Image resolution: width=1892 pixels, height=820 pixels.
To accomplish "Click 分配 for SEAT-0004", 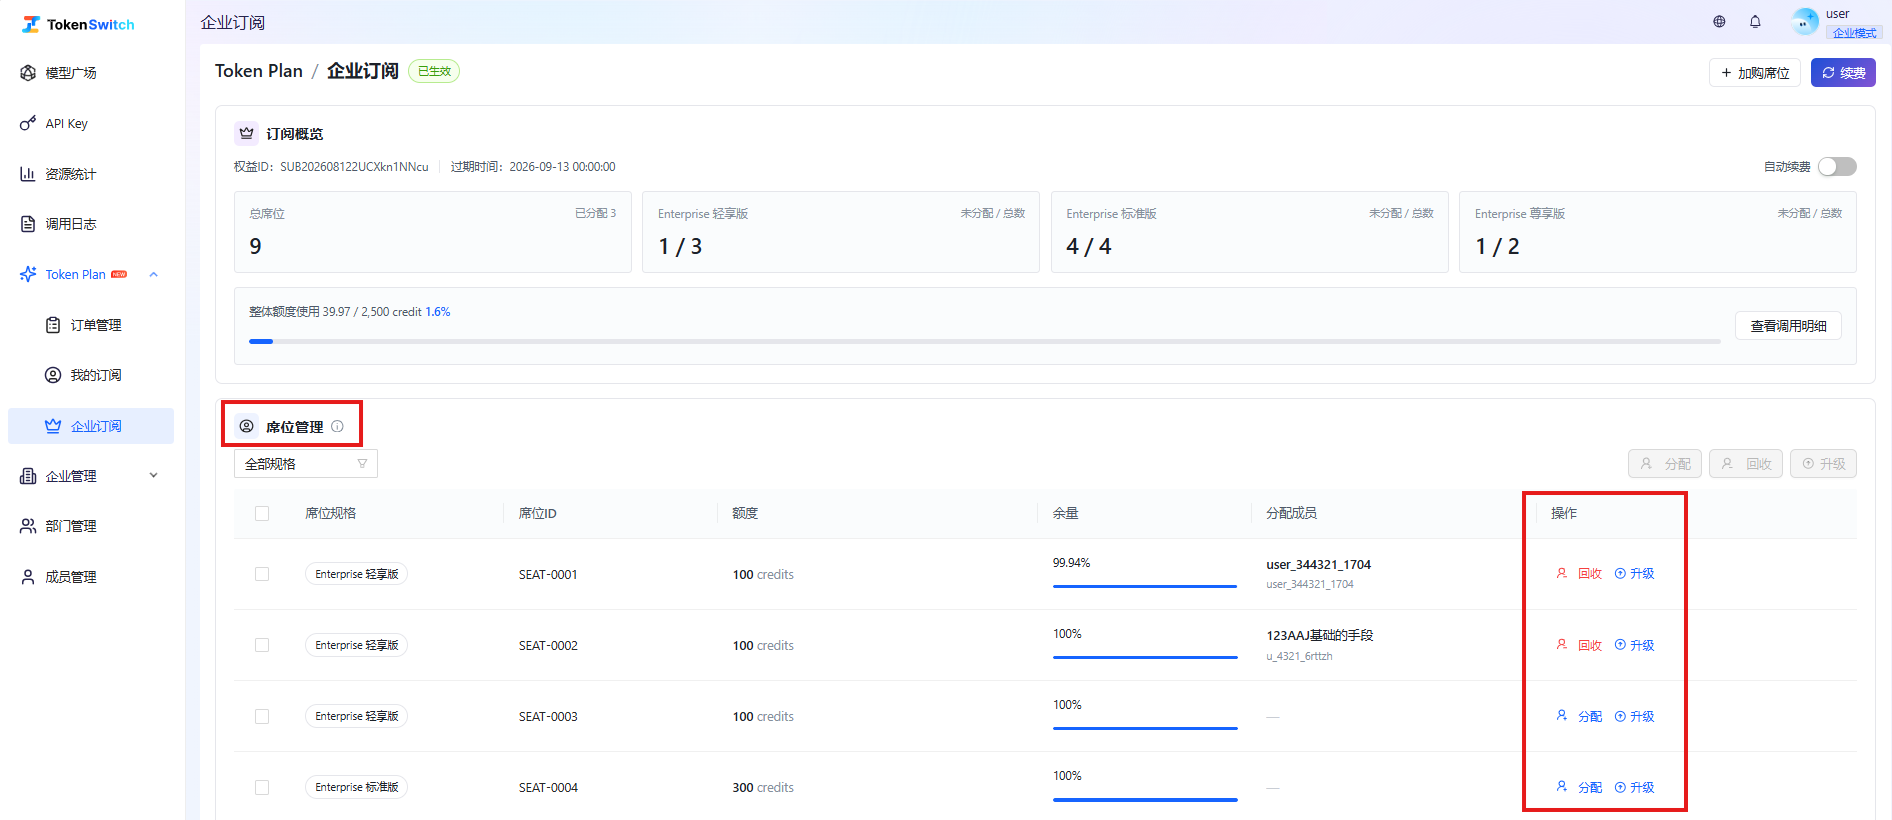I will point(1580,787).
